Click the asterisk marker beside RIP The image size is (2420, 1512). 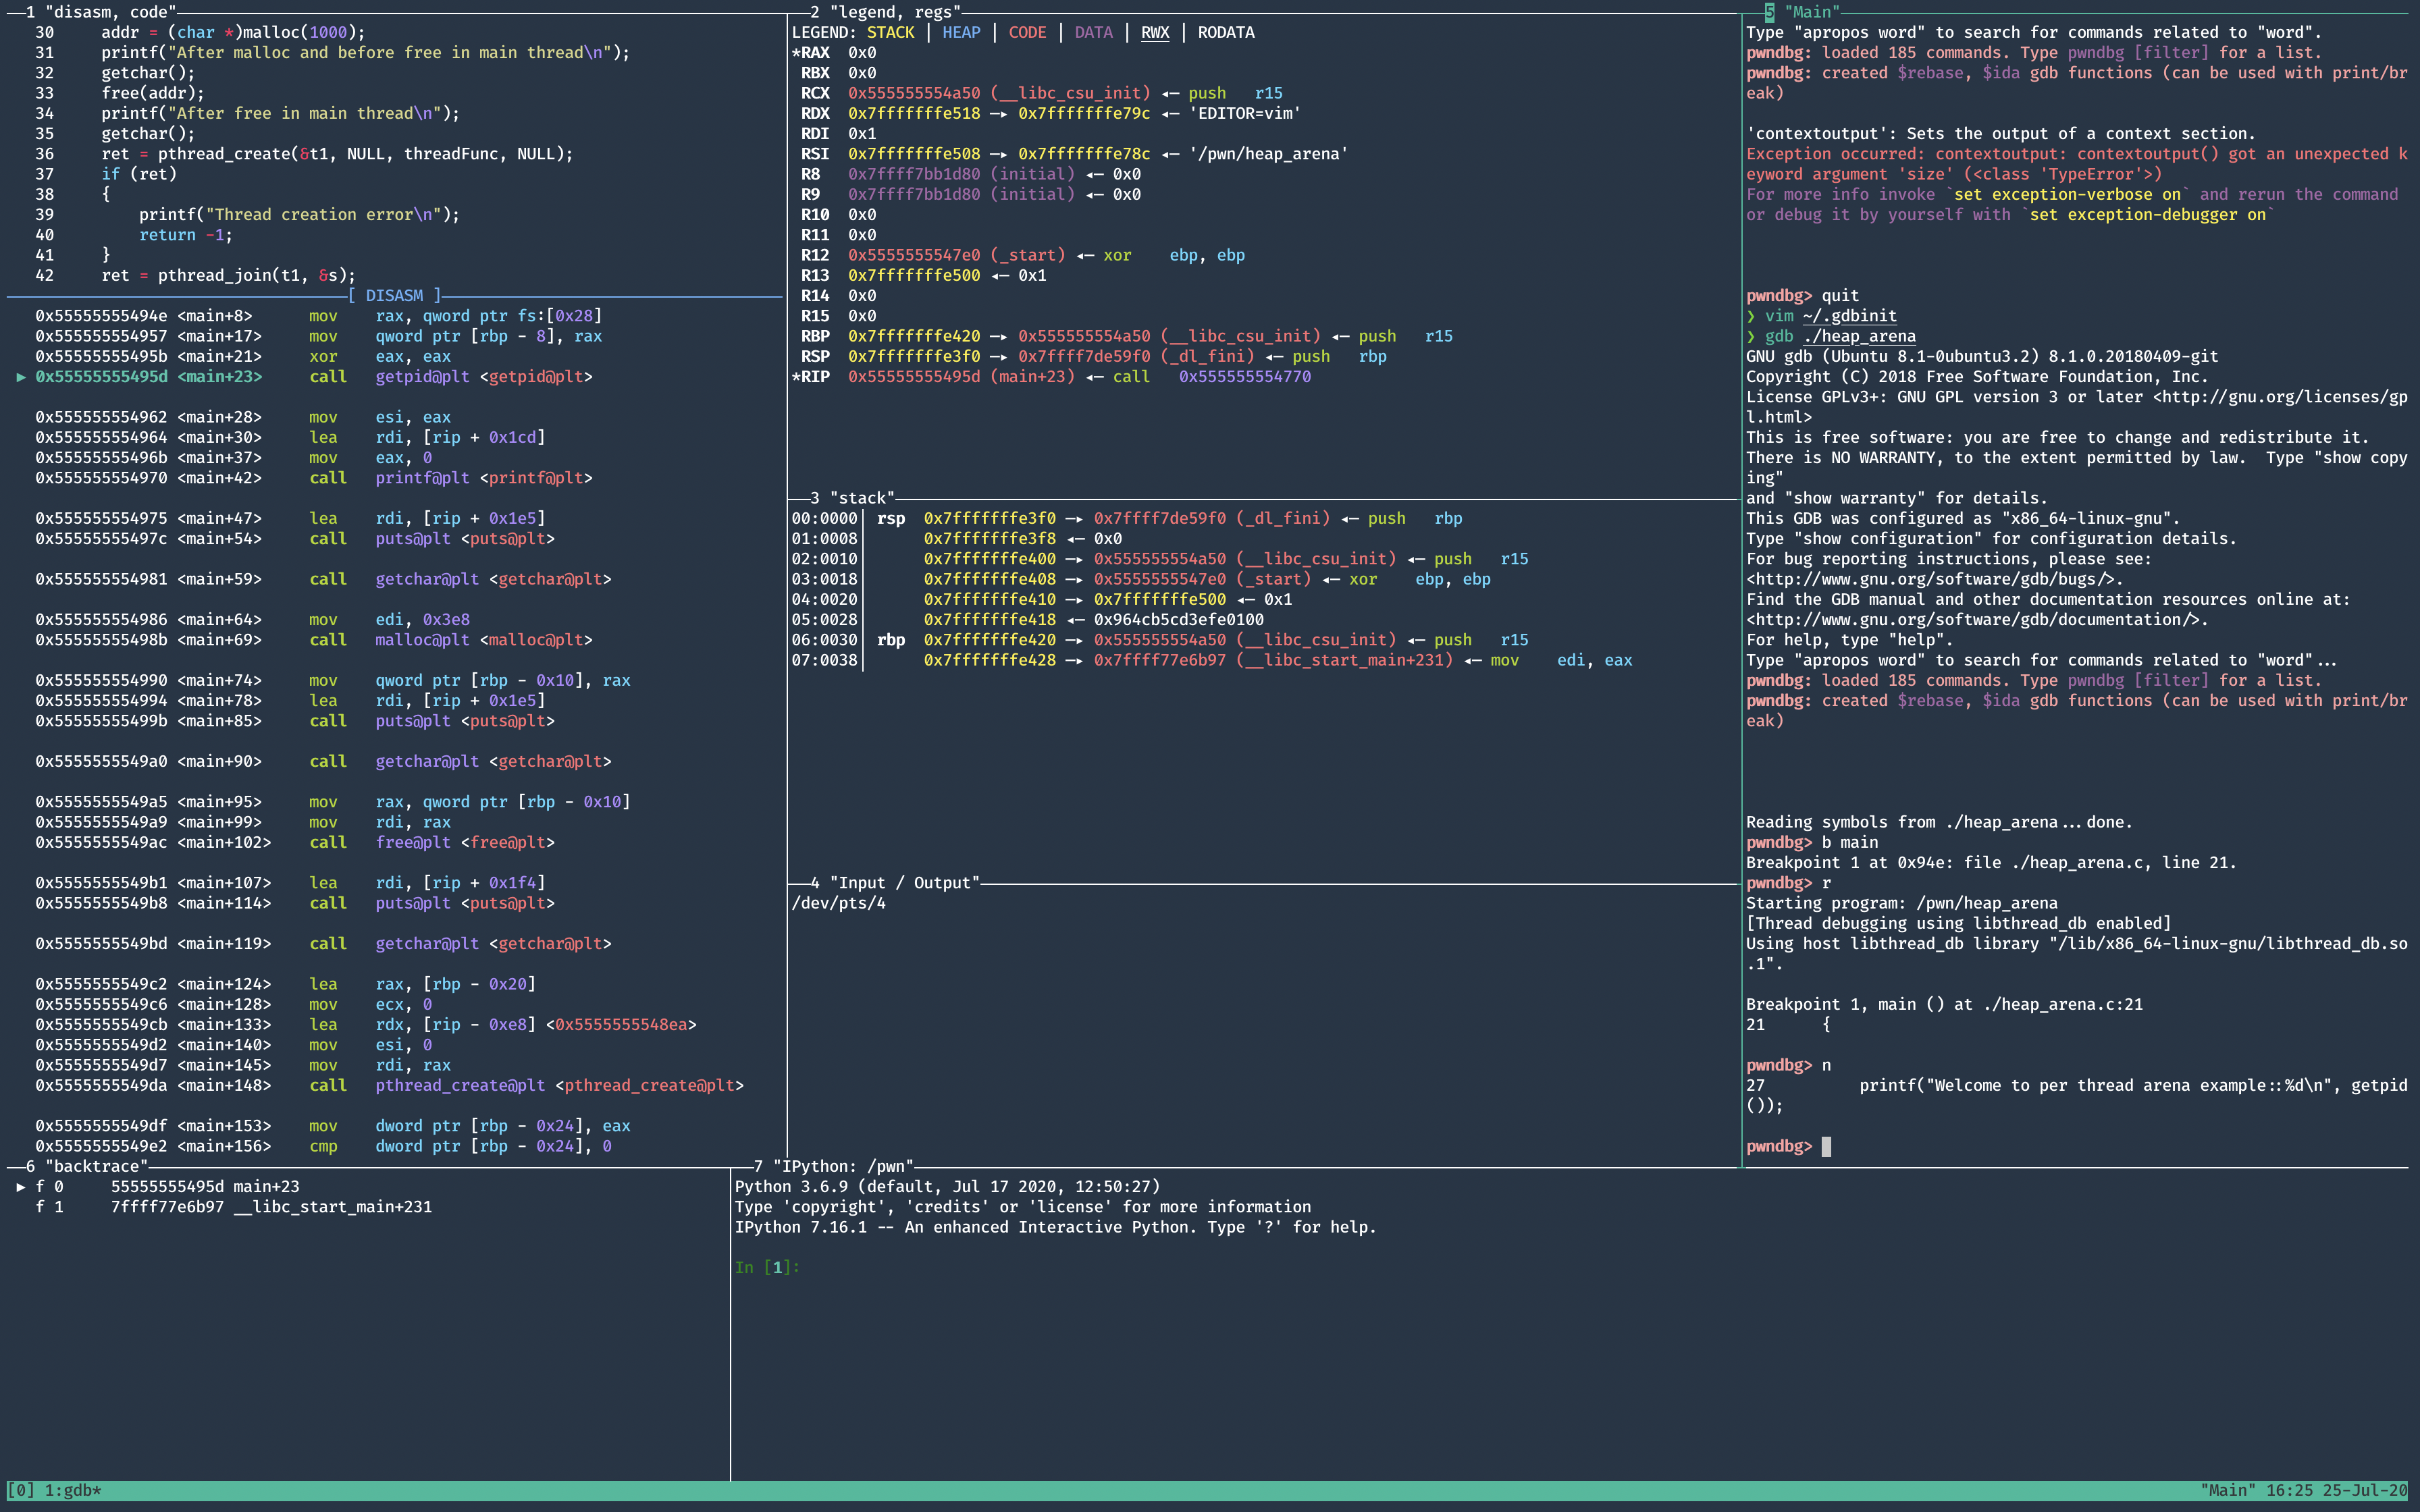tap(796, 377)
